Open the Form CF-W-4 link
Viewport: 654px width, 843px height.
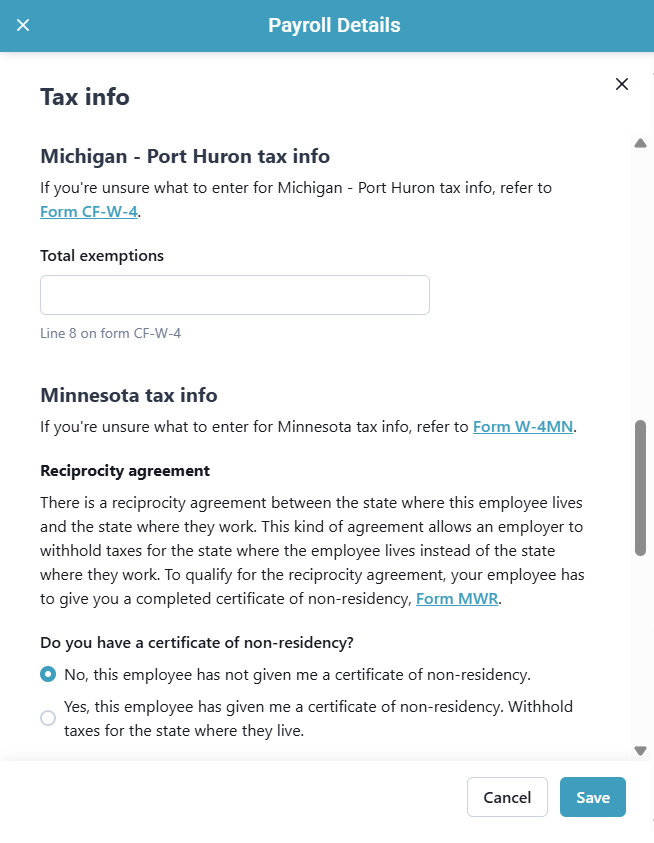(88, 212)
